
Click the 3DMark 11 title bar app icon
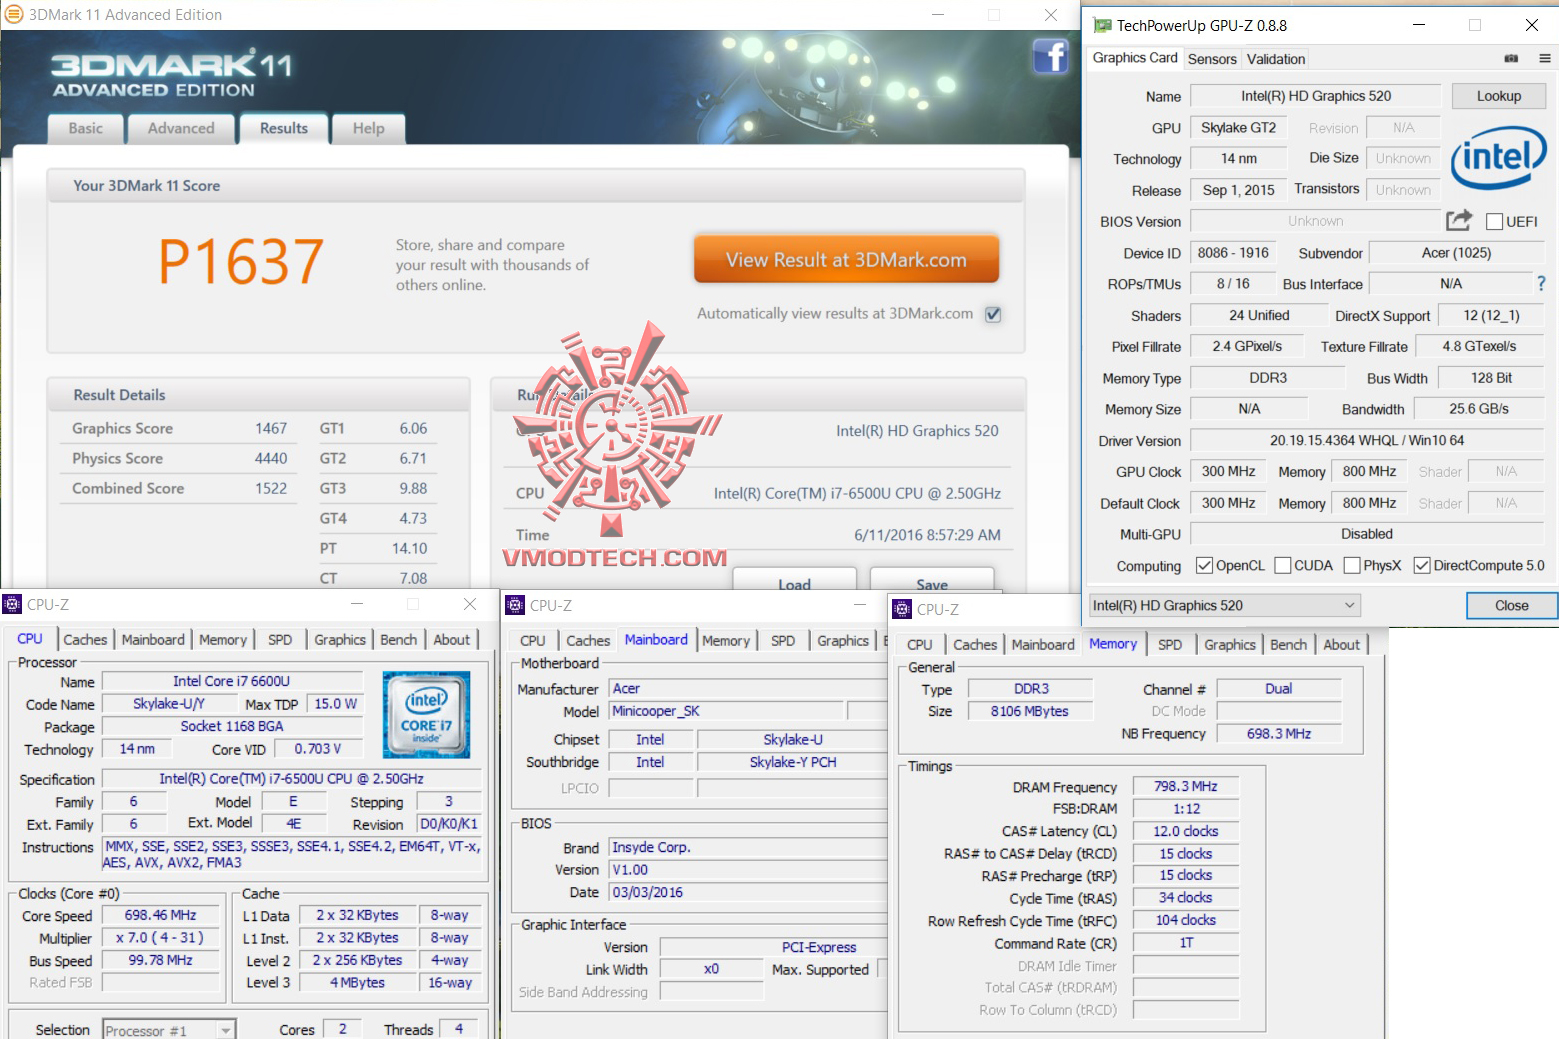pyautogui.click(x=14, y=14)
